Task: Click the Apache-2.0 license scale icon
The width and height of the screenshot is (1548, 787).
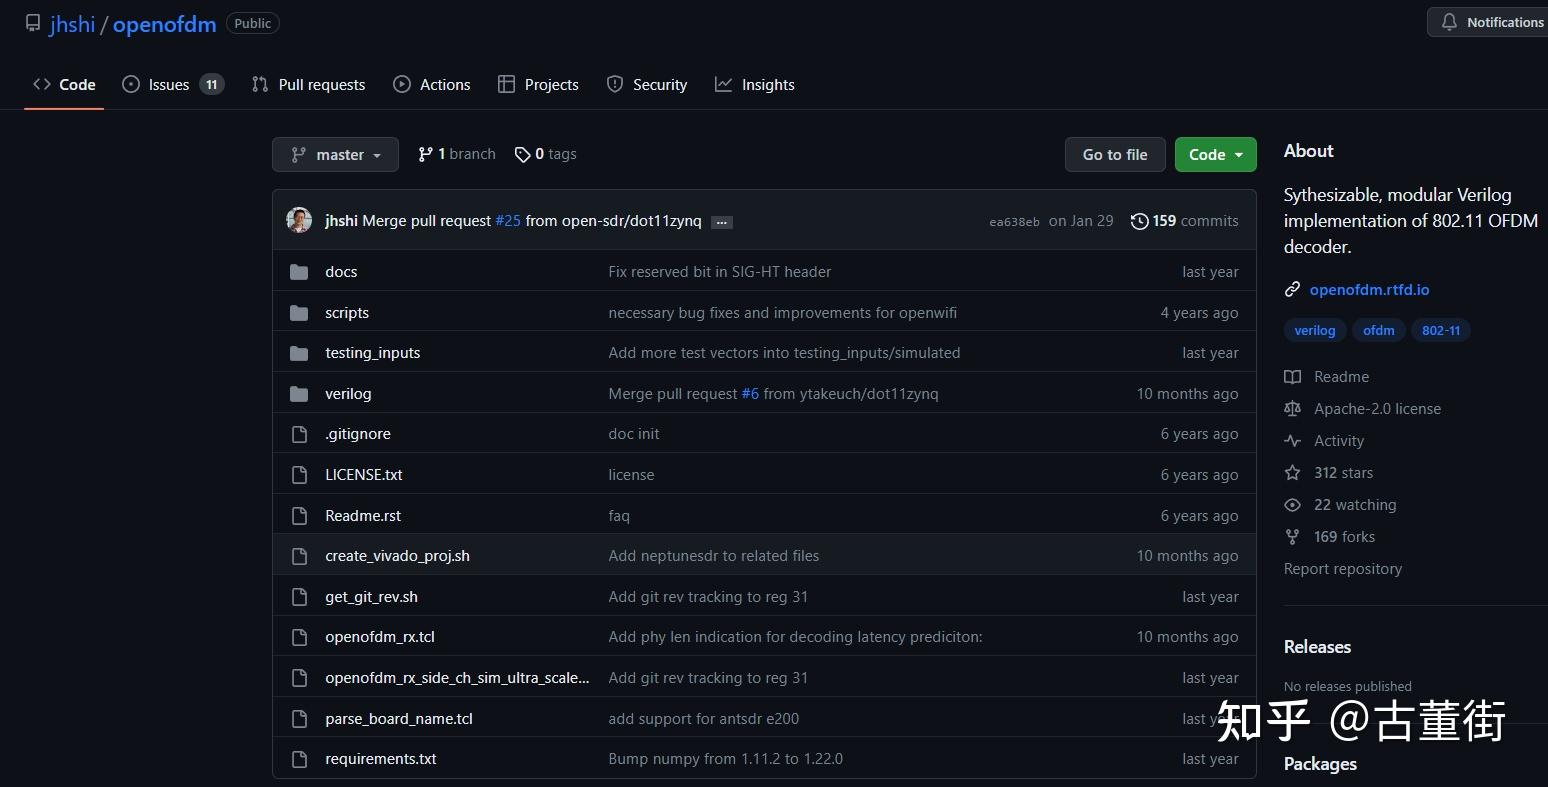Action: pyautogui.click(x=1292, y=408)
